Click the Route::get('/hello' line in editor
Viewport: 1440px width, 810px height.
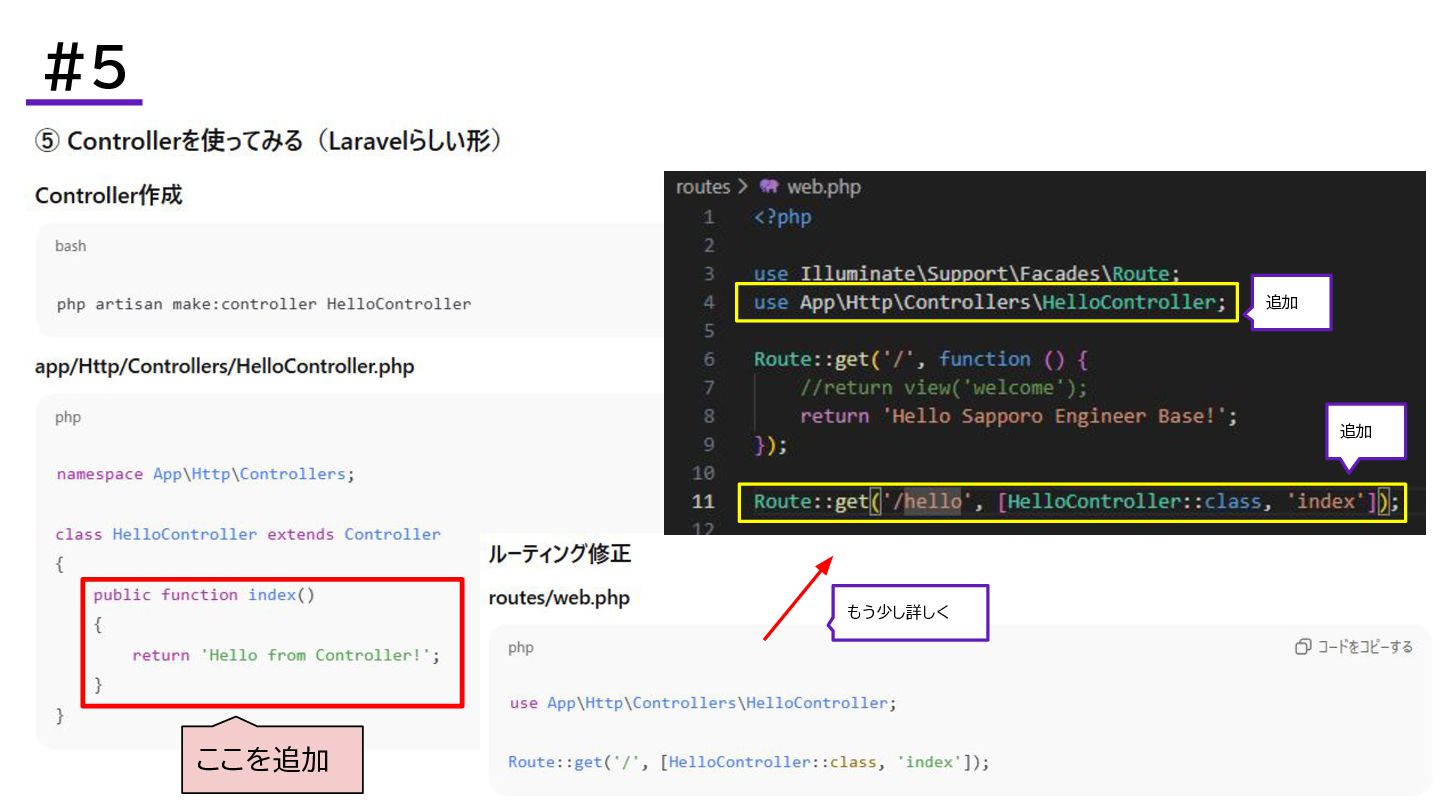[1076, 501]
